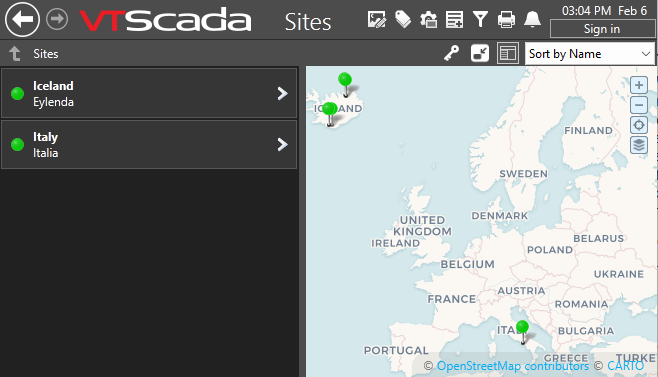
Task: Open the funnel filter icon
Action: point(480,20)
